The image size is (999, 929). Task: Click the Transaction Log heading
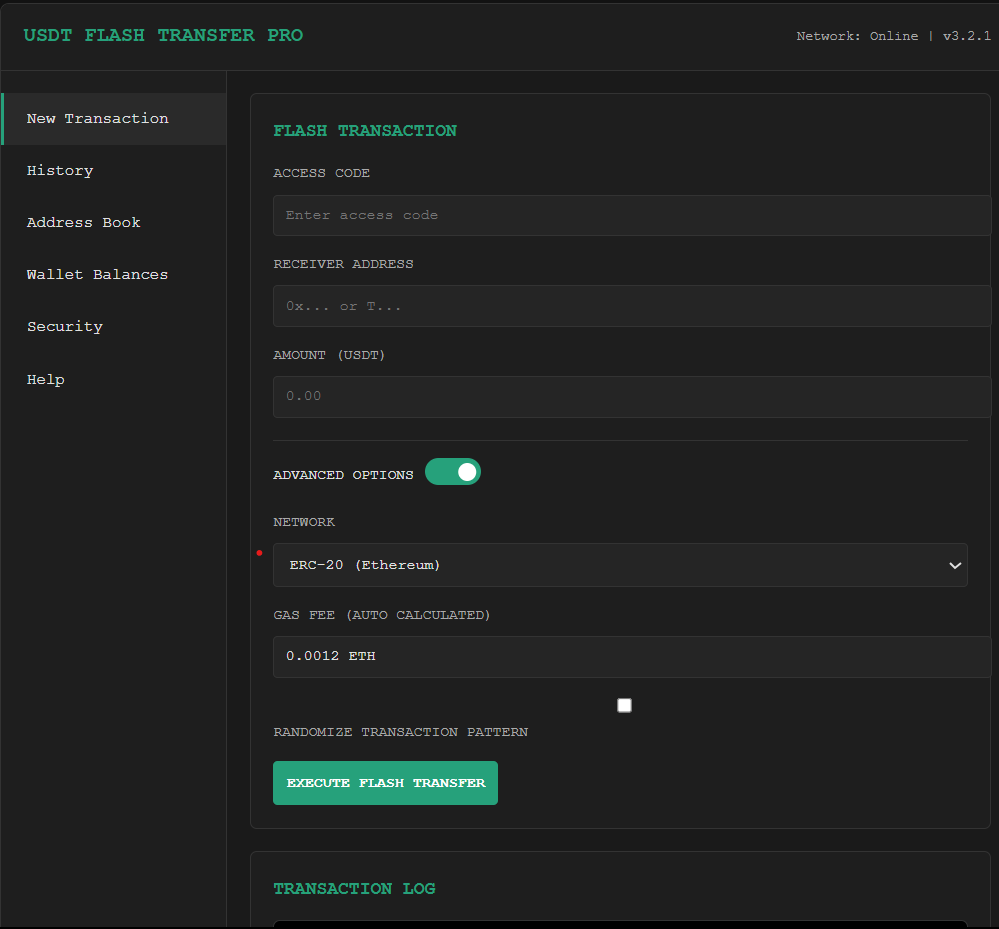[354, 889]
